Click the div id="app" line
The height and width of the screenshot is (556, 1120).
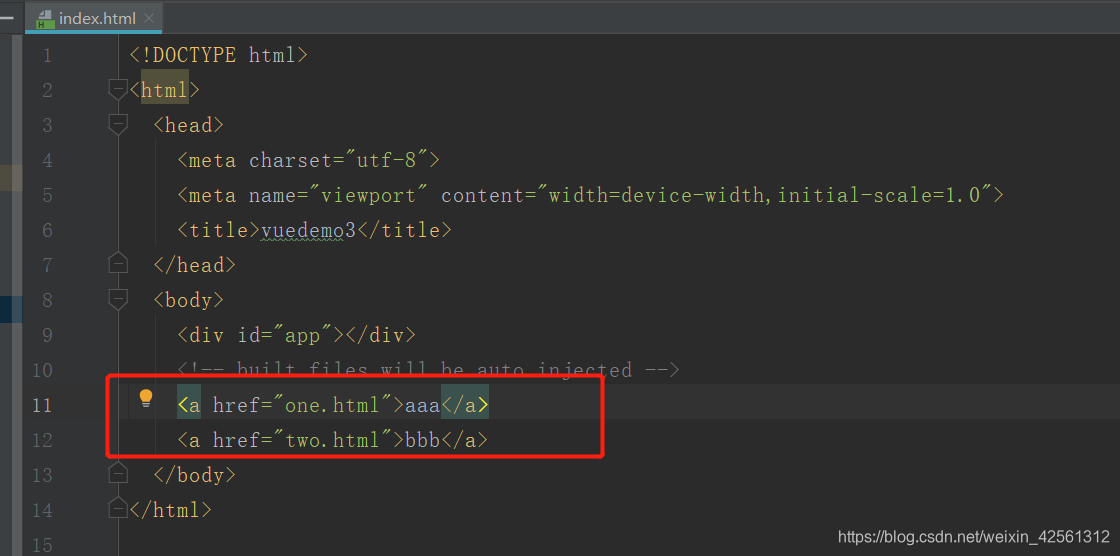[296, 334]
